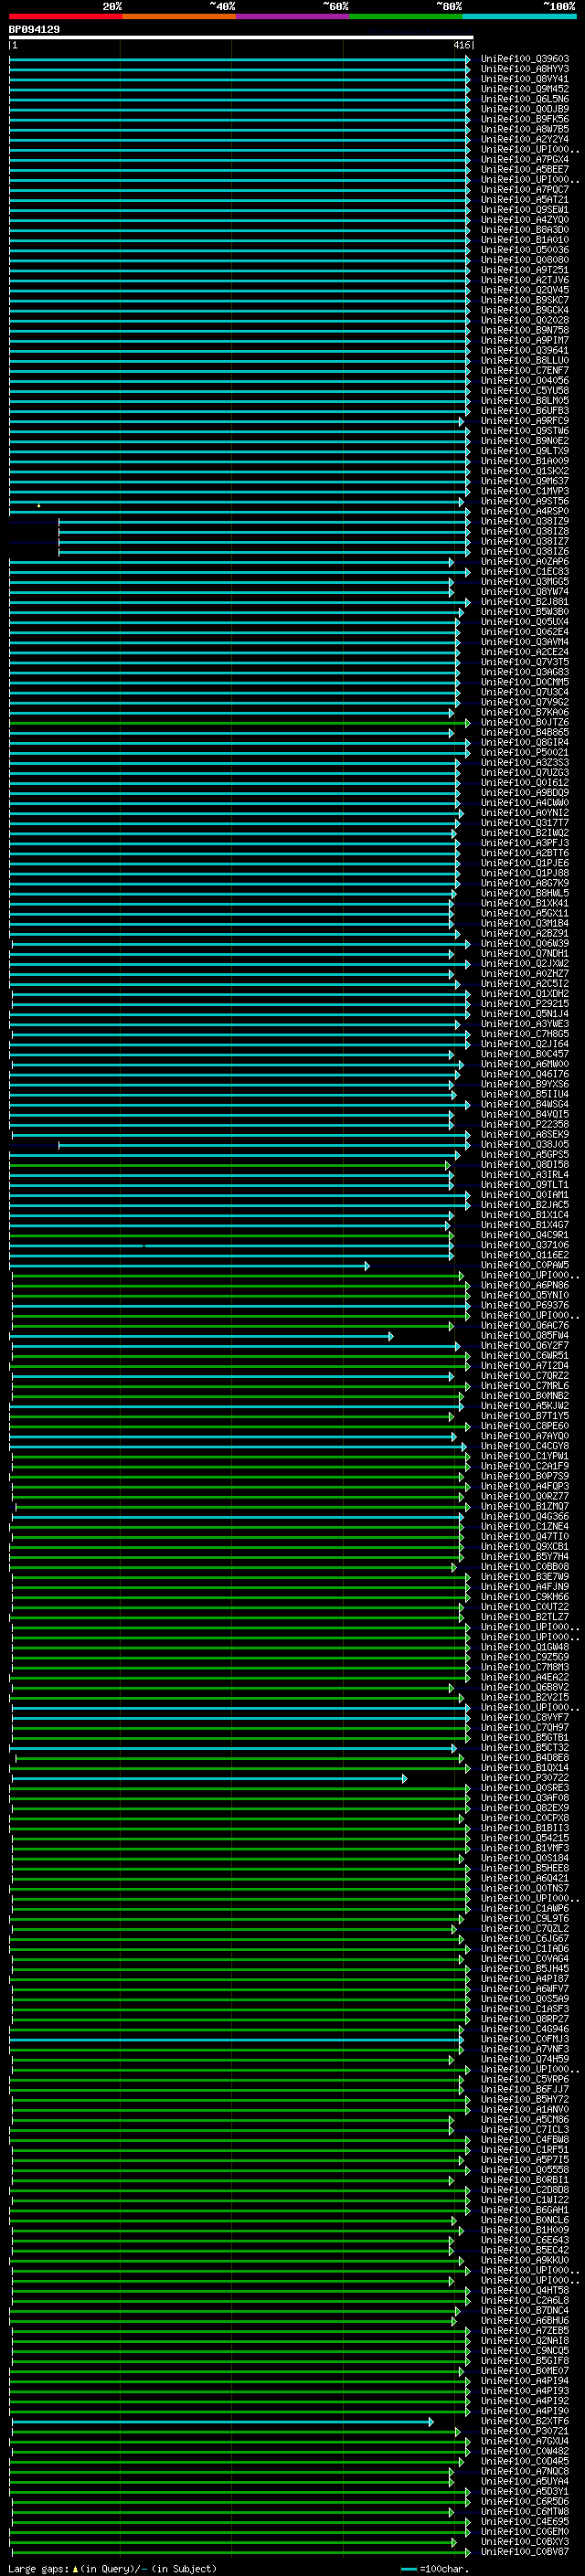Open hit UniRef100_Q8VY41

point(525,79)
